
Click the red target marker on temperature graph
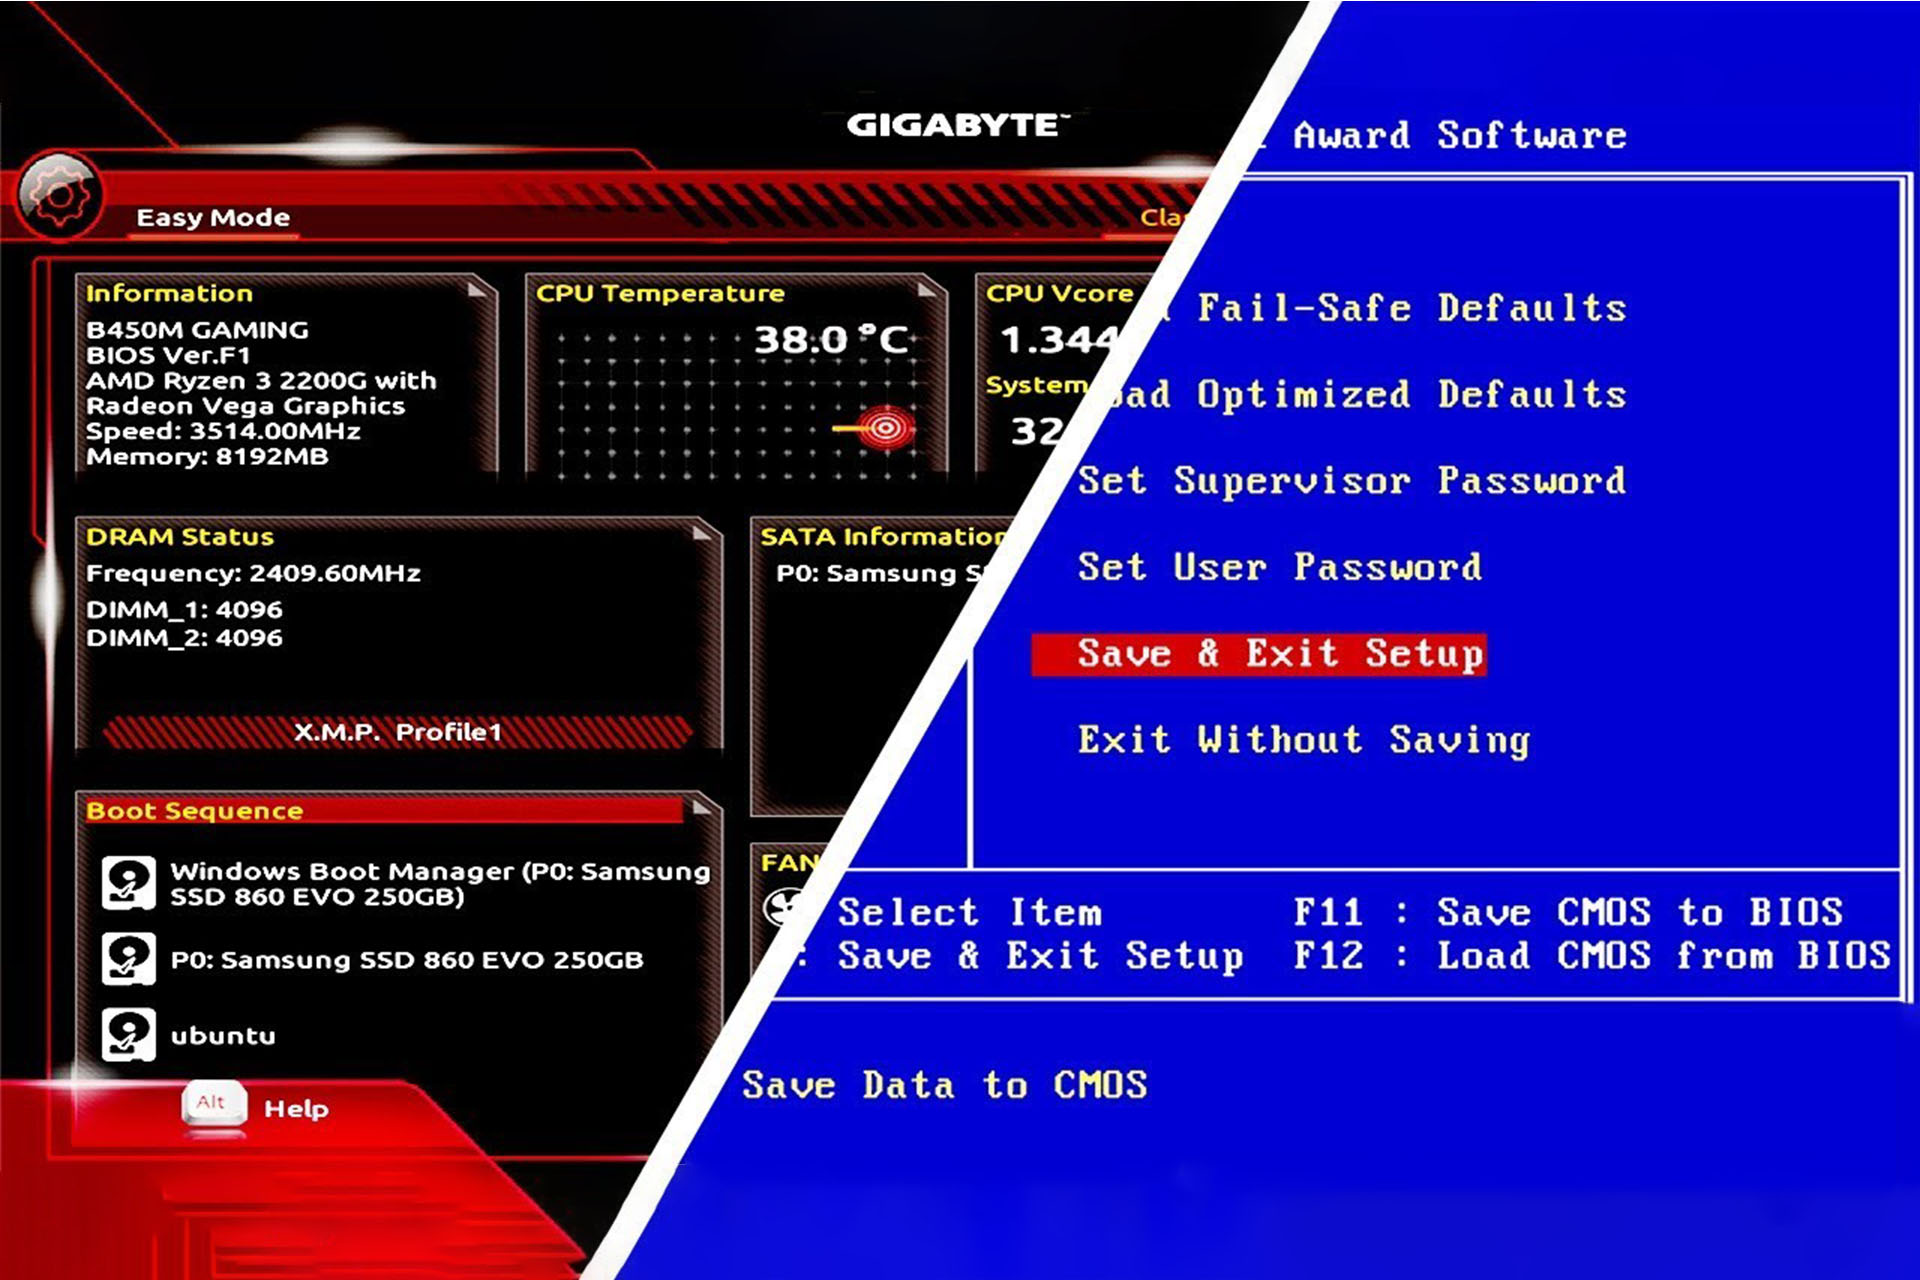click(x=885, y=429)
